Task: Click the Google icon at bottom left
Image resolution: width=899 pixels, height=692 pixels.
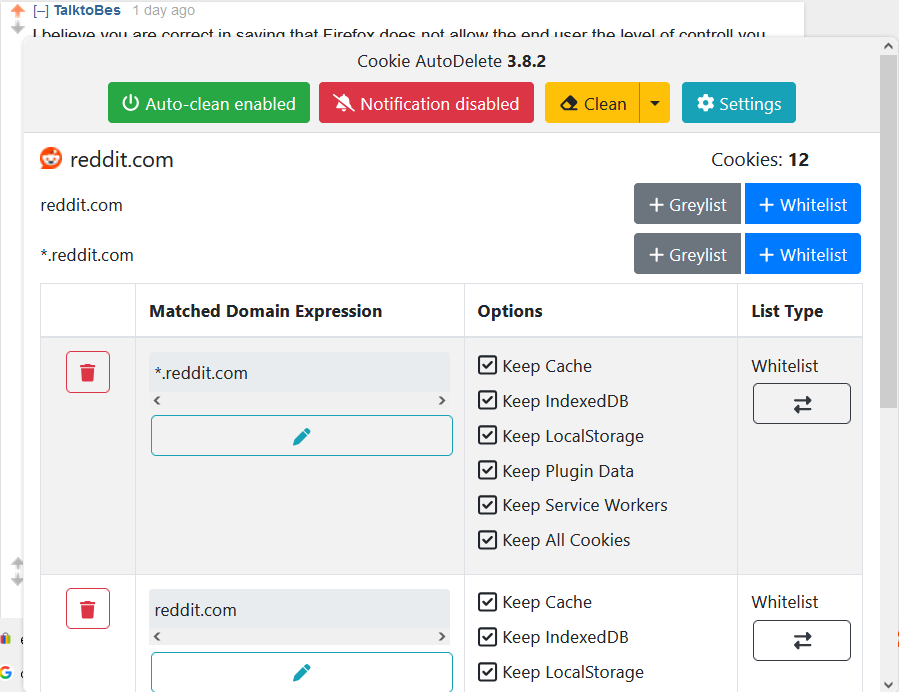Action: 6,673
